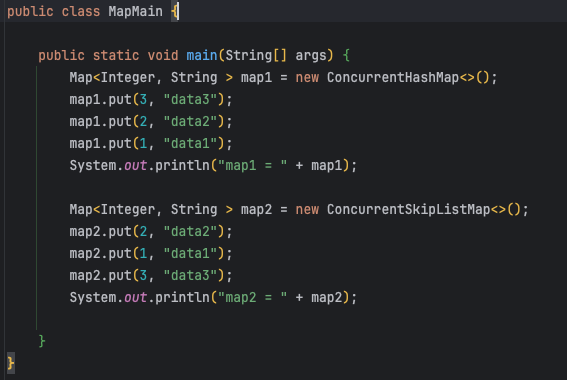Screen dimensions: 567x380
Task: Click the public keyword of the class
Action: tap(30, 11)
